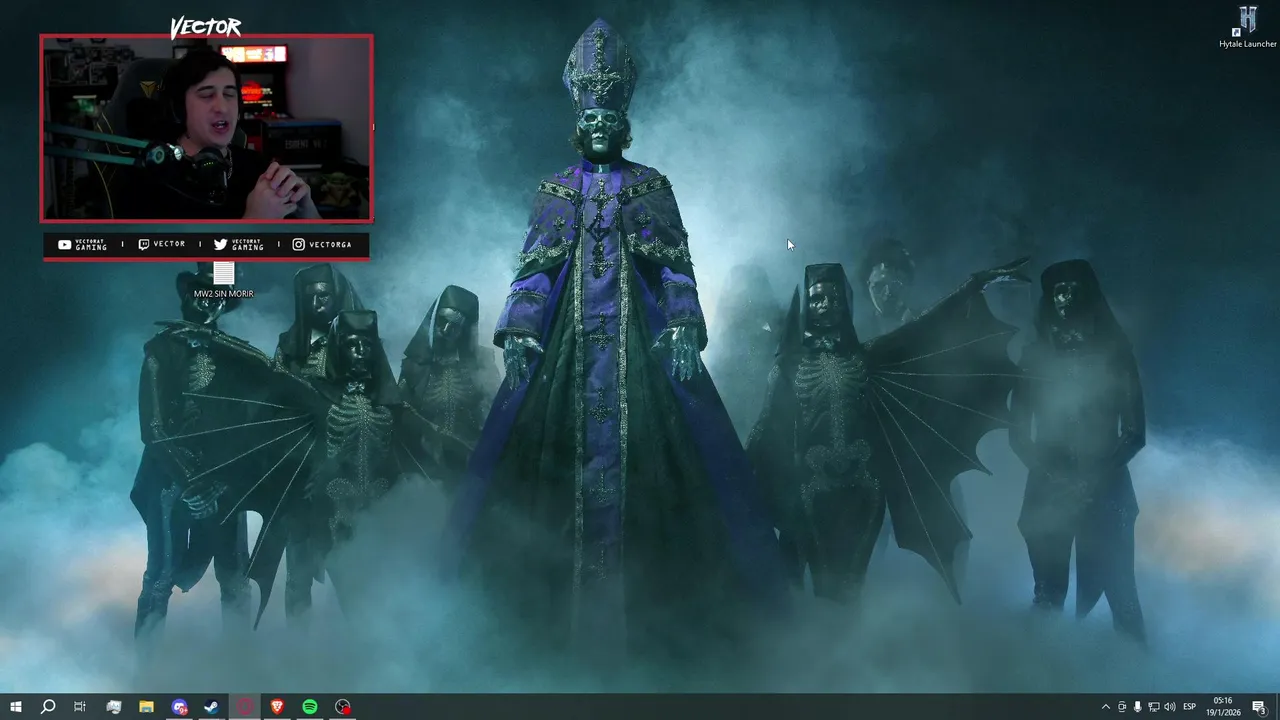Click the webcam feed overlay
1280x720 pixels.
point(207,128)
